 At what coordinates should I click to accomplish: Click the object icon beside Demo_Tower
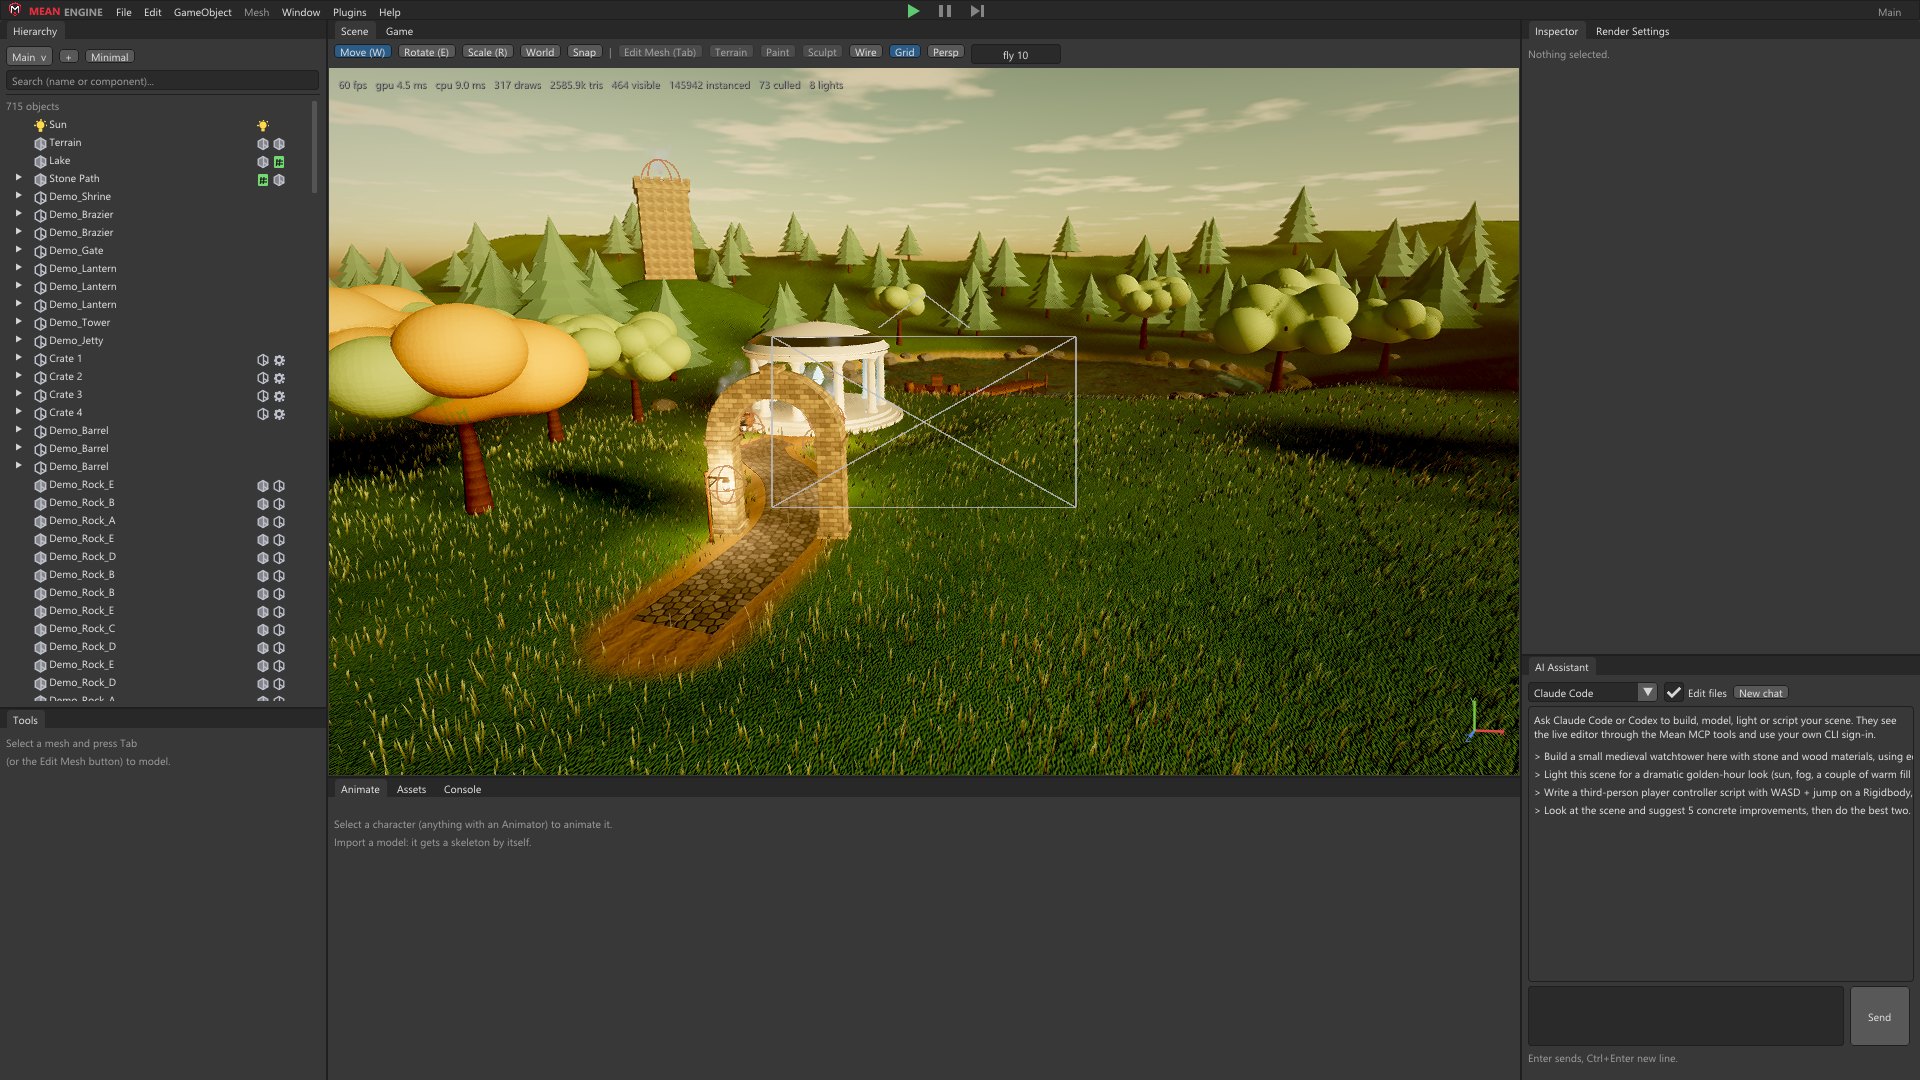pyautogui.click(x=40, y=323)
